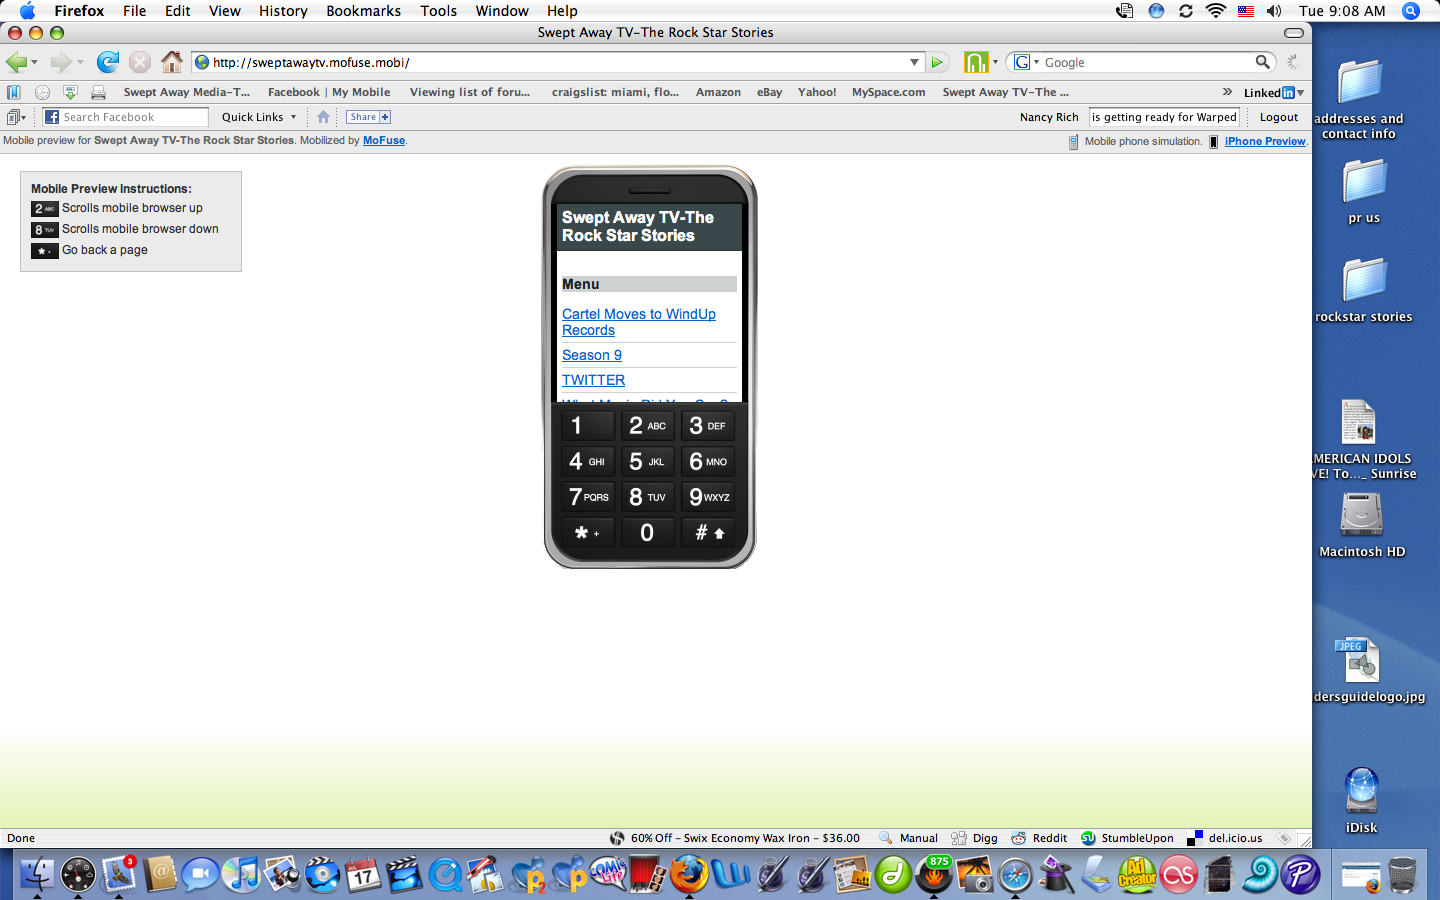Click the Stop loading icon
This screenshot has width=1440, height=900.
[x=140, y=62]
